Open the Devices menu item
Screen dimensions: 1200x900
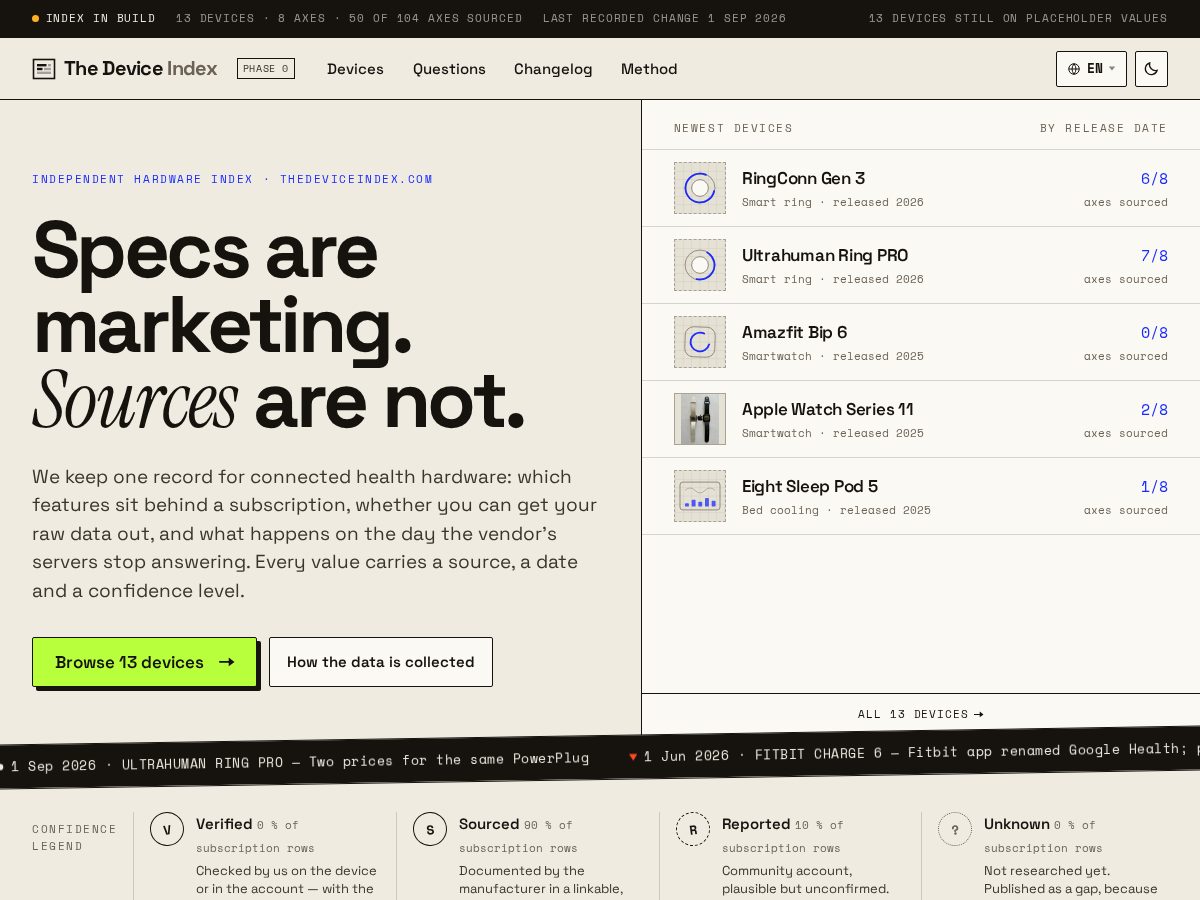tap(355, 69)
